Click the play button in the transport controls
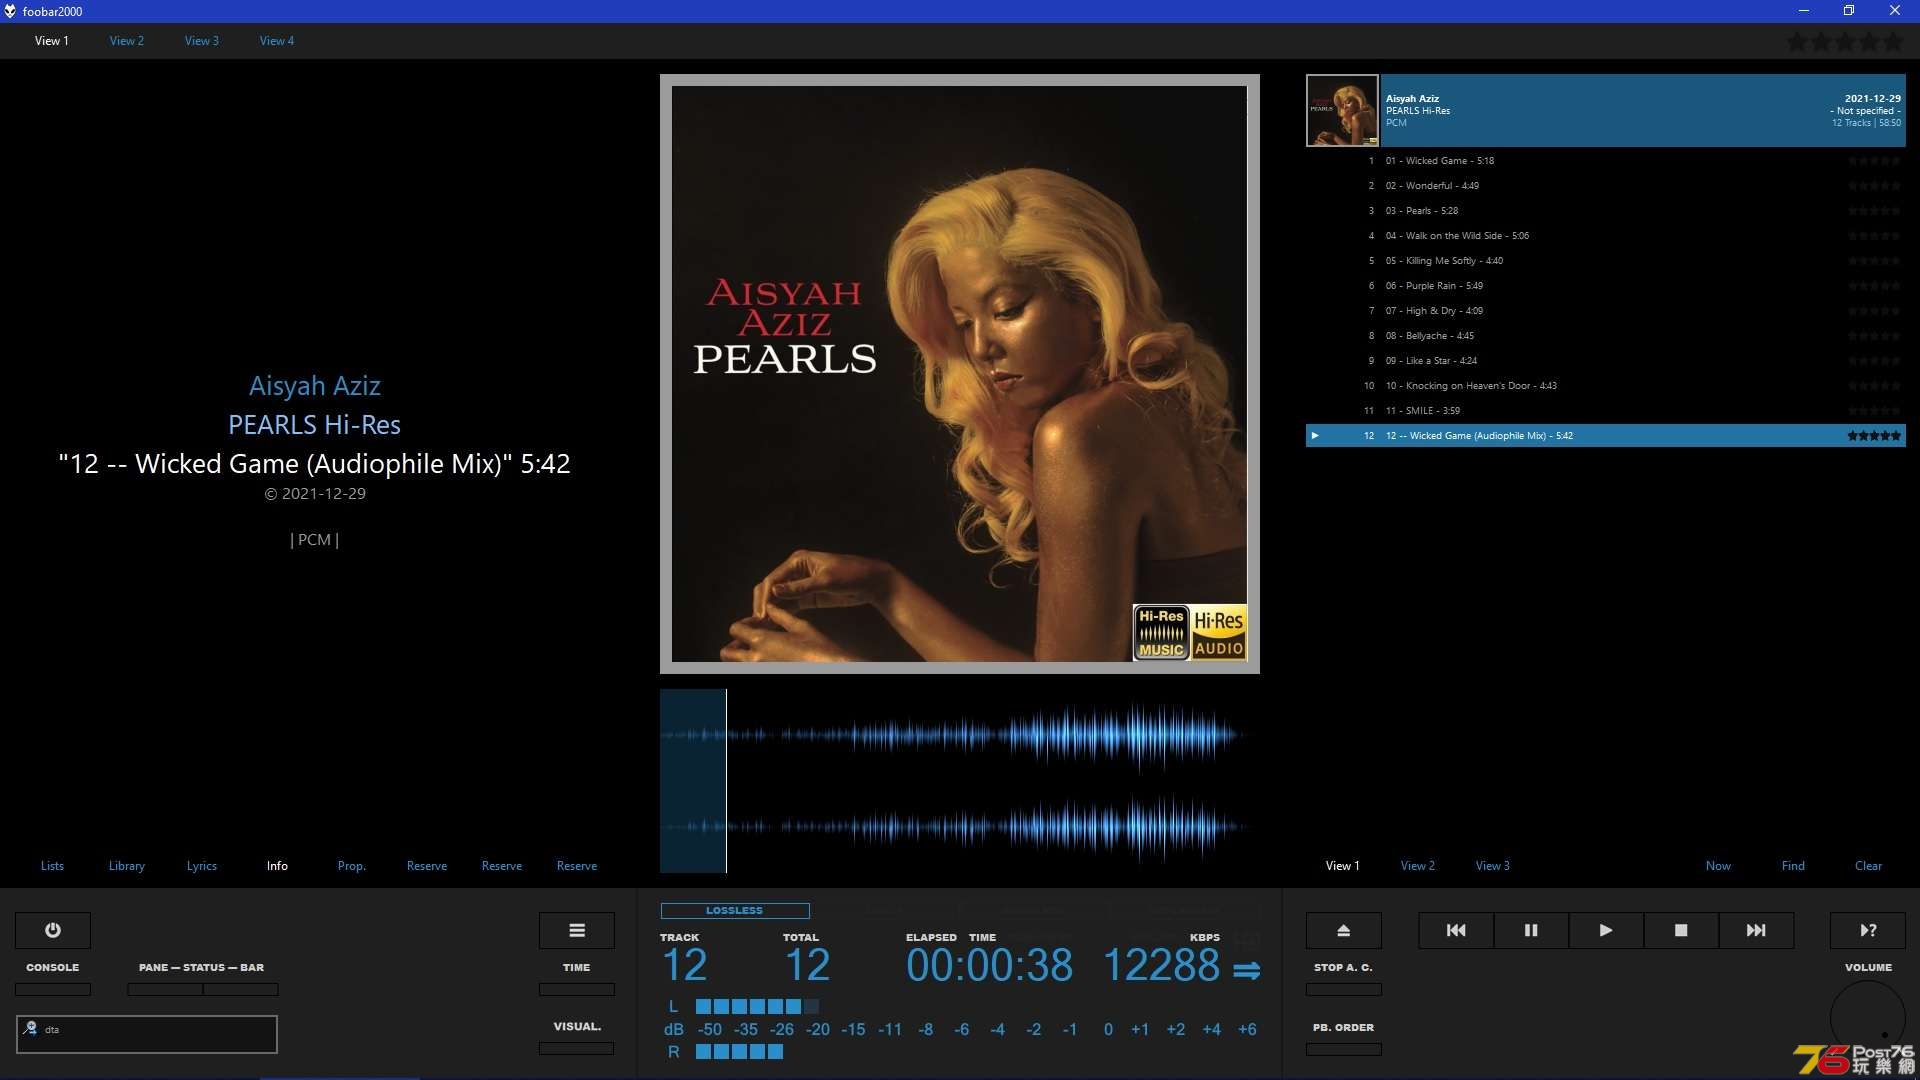The height and width of the screenshot is (1080, 1920). point(1606,930)
